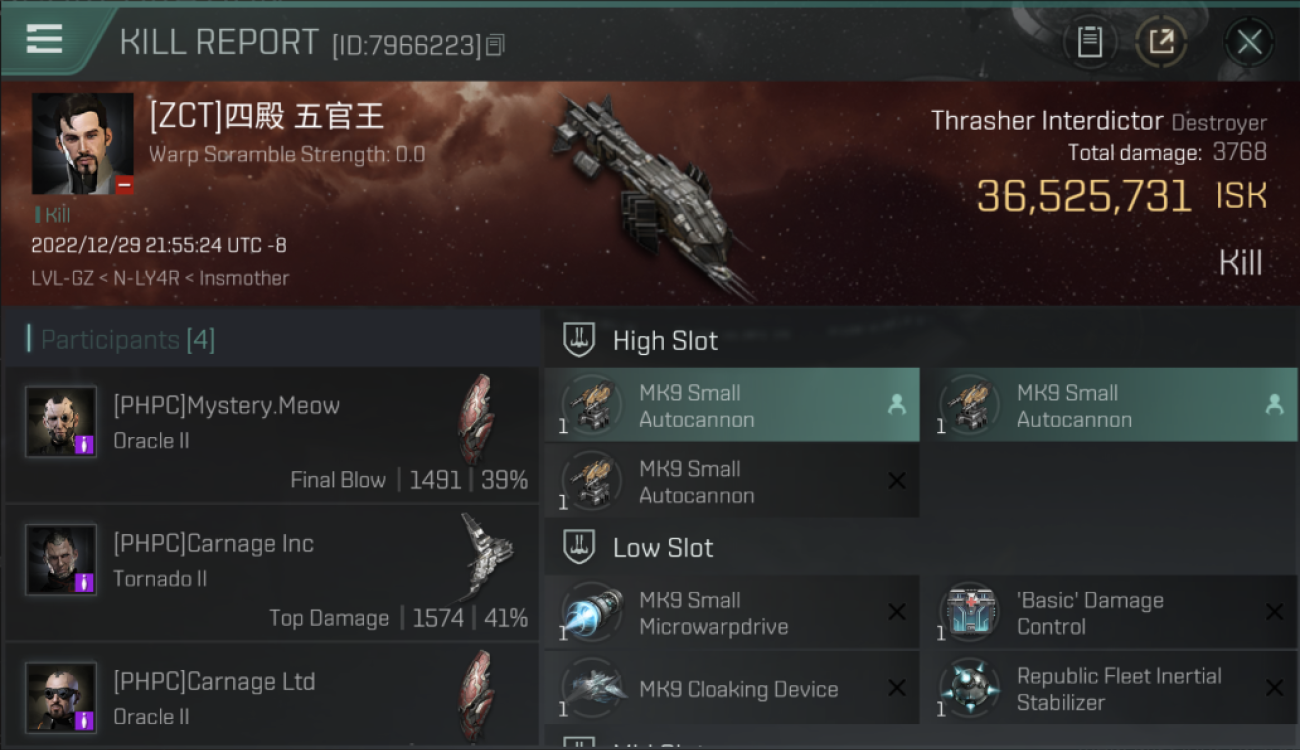
Task: View victim pilot portrait
Action: pos(83,144)
